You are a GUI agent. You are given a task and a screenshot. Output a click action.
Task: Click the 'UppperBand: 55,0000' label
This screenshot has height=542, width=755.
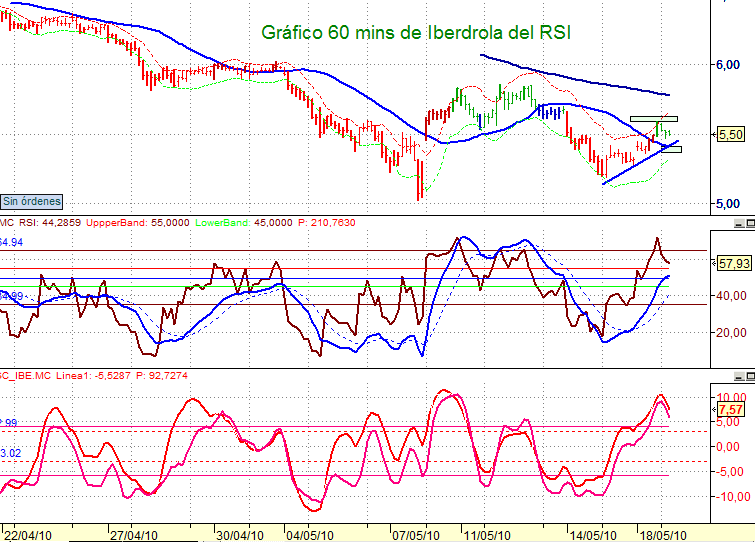(x=138, y=223)
